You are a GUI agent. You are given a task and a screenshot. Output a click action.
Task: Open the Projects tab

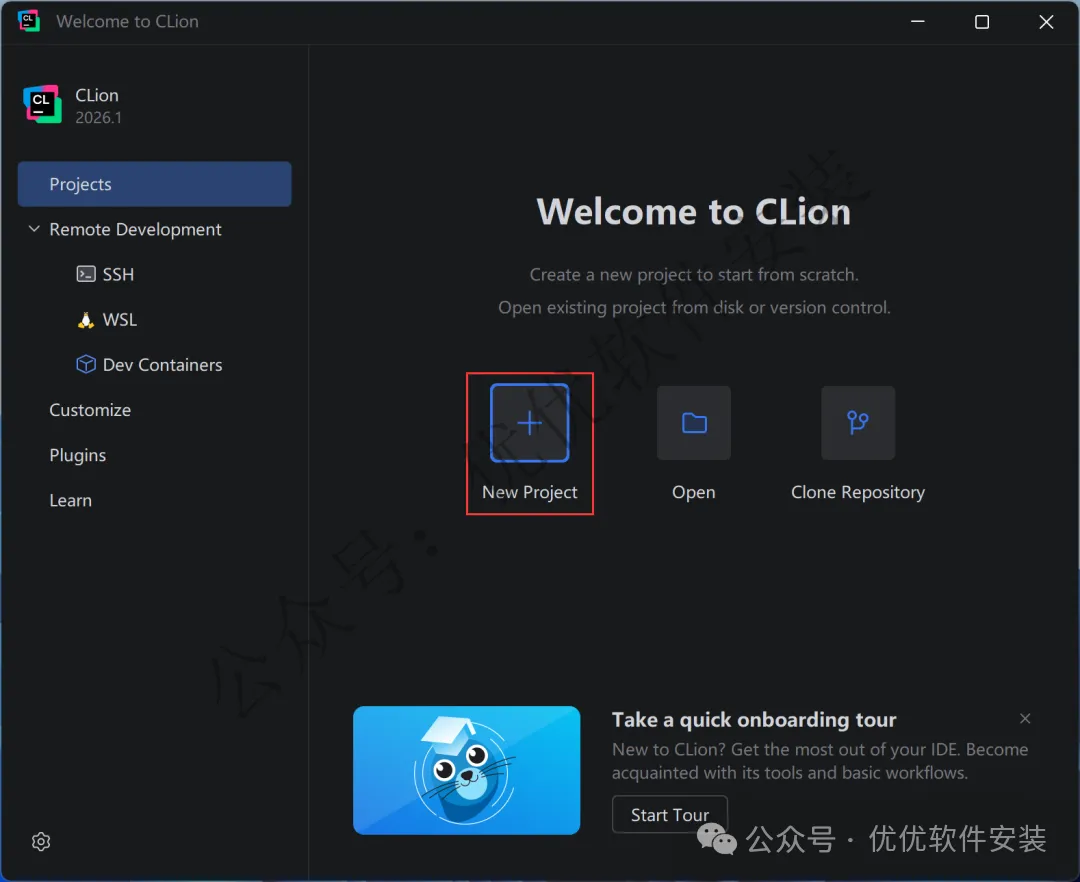coord(154,184)
